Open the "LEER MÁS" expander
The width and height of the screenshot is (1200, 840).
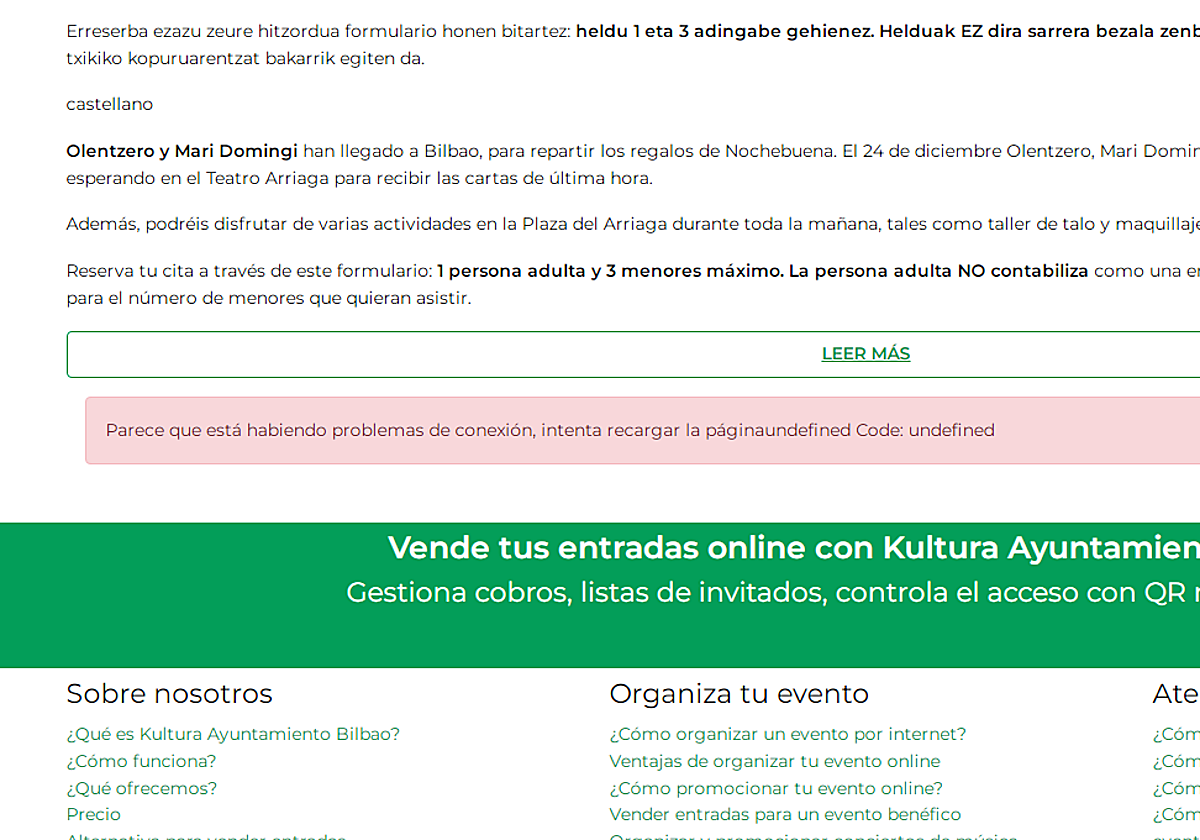865,353
